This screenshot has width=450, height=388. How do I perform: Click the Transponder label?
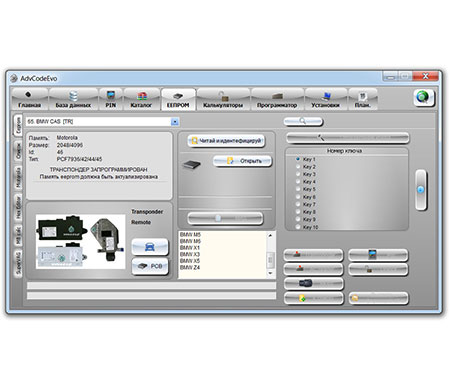point(147,212)
